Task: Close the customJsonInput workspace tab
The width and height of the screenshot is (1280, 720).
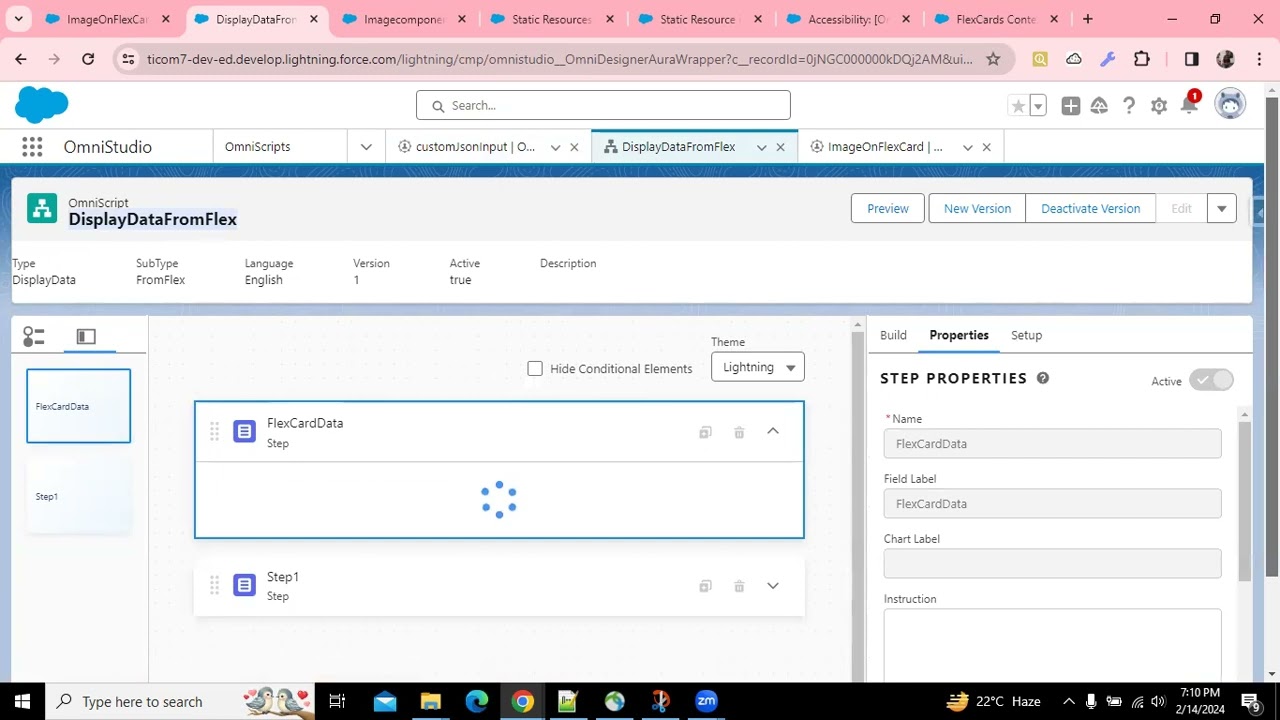Action: (574, 147)
